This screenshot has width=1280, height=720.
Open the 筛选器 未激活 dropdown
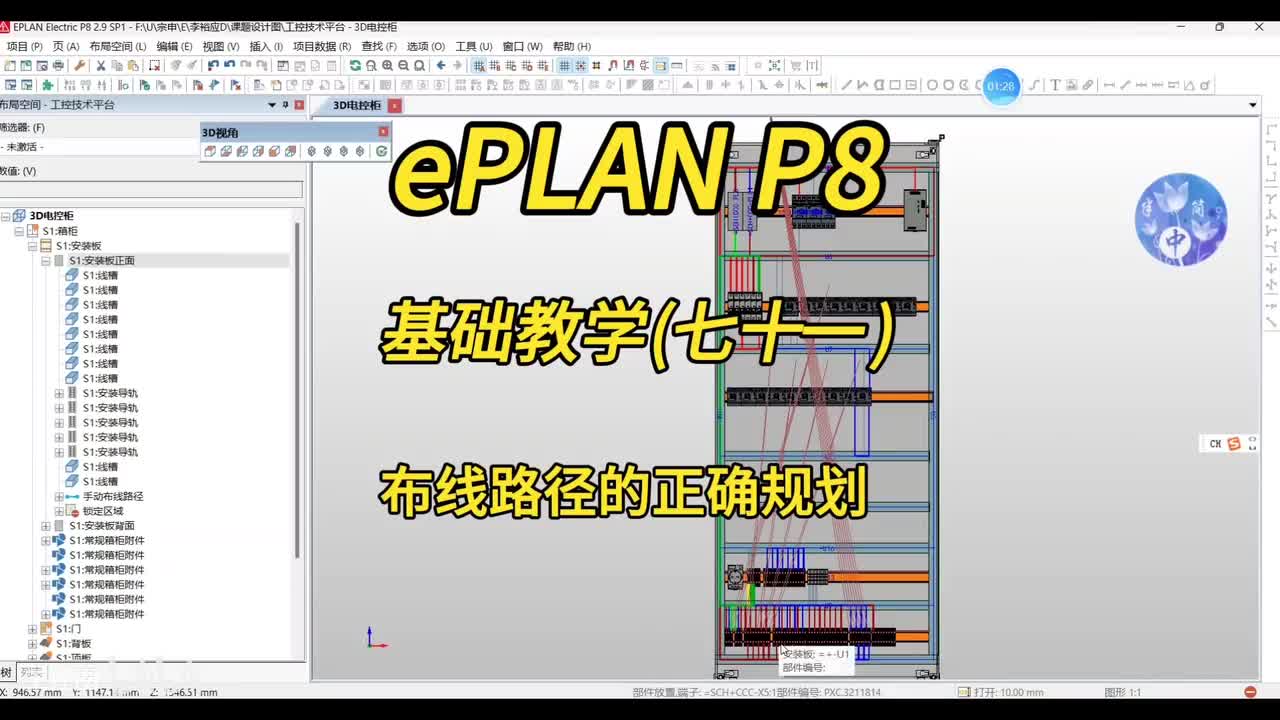[x=100, y=147]
